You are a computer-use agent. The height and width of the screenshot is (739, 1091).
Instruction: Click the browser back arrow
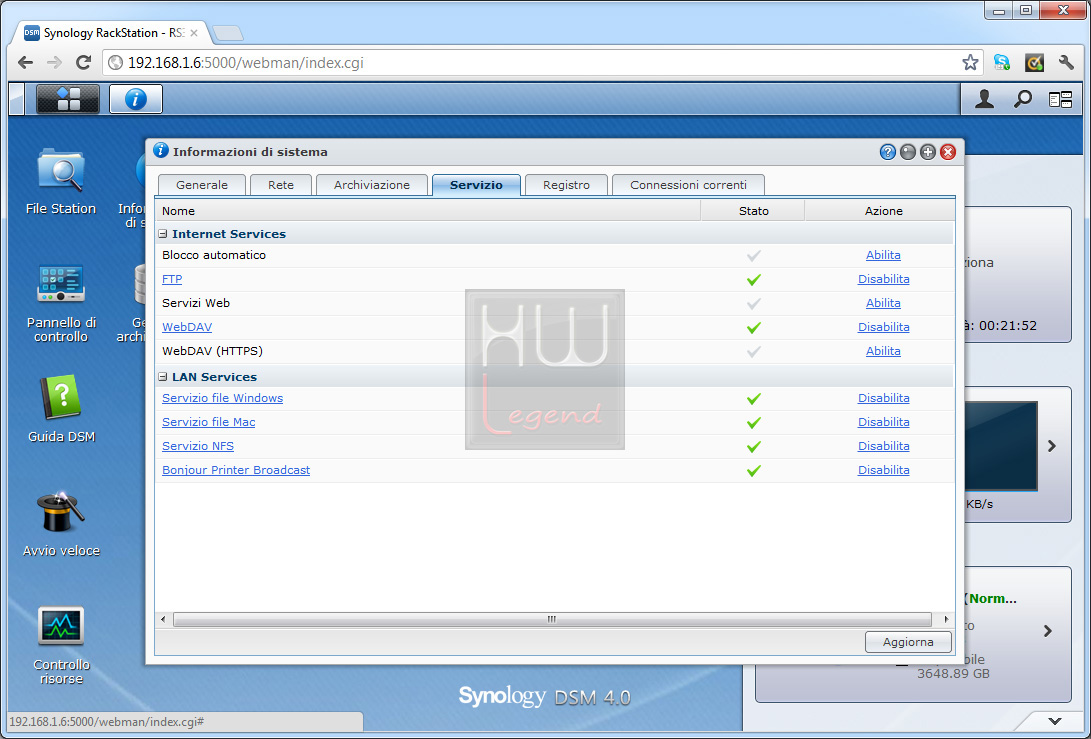tap(26, 63)
